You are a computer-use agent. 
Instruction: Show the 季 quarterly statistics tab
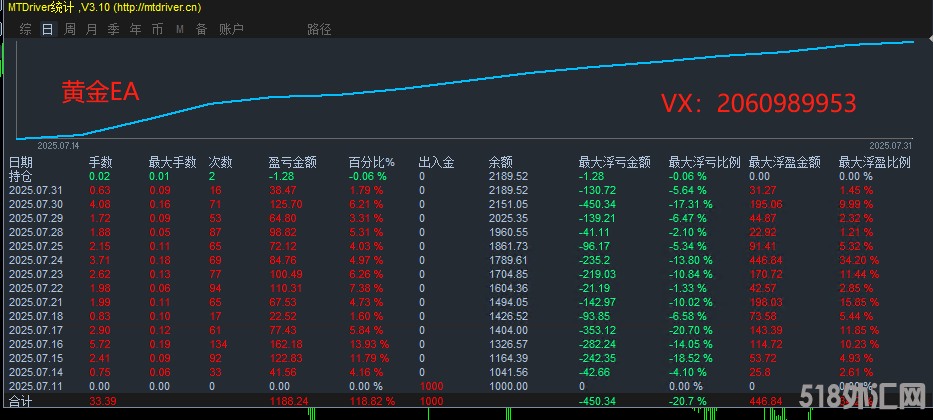tap(113, 30)
